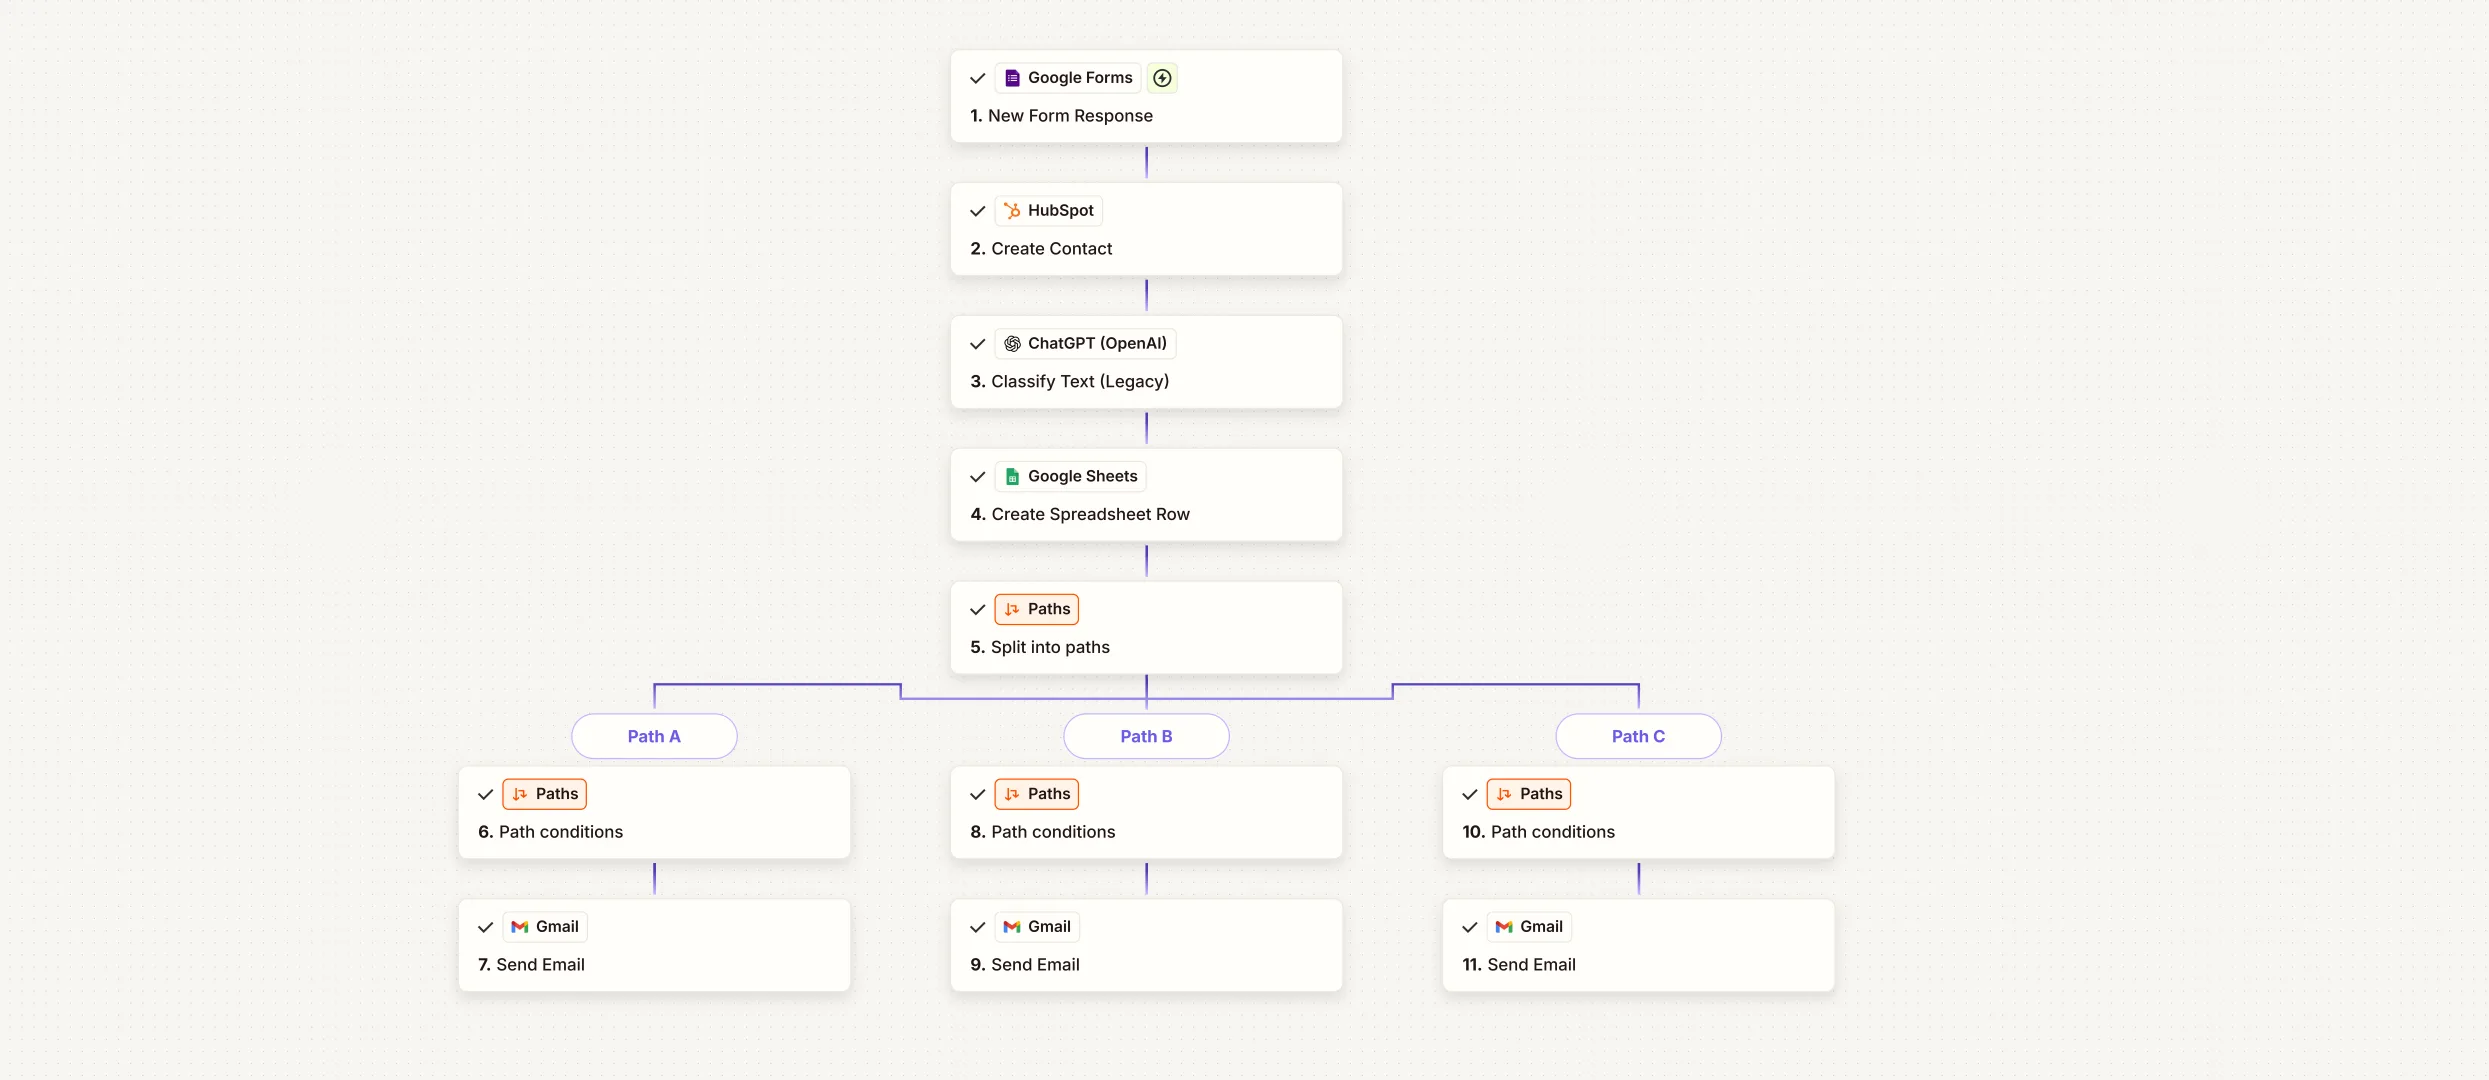Screen dimensions: 2489x1080
Task: Open step 6 Path conditions
Action: [654, 812]
